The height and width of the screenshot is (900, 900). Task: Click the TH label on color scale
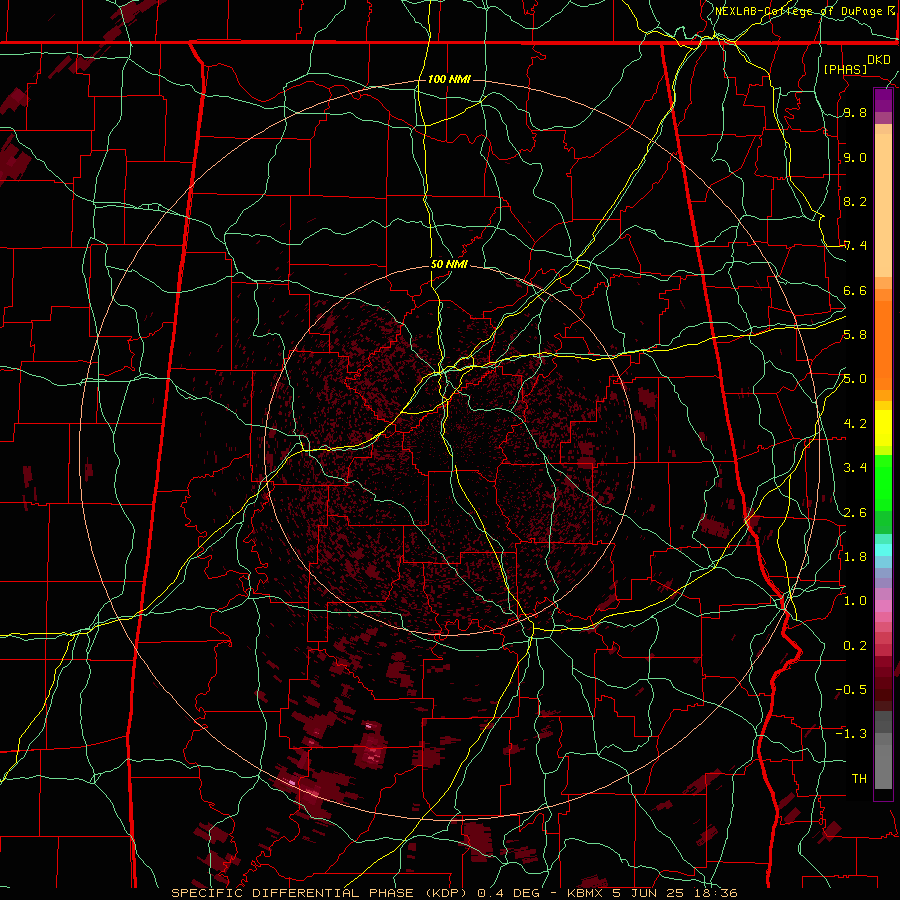tap(859, 779)
